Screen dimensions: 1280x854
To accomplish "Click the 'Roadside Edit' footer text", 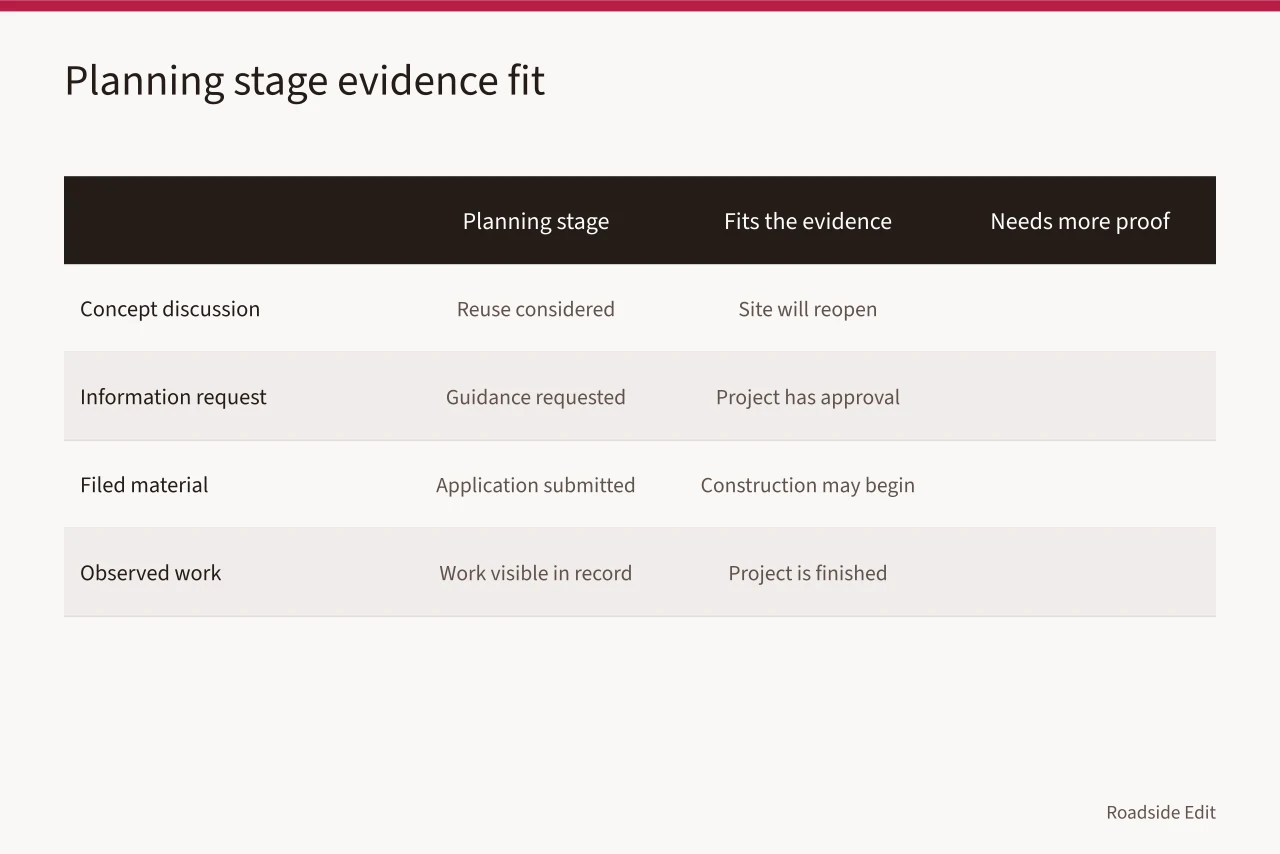I will [1161, 812].
